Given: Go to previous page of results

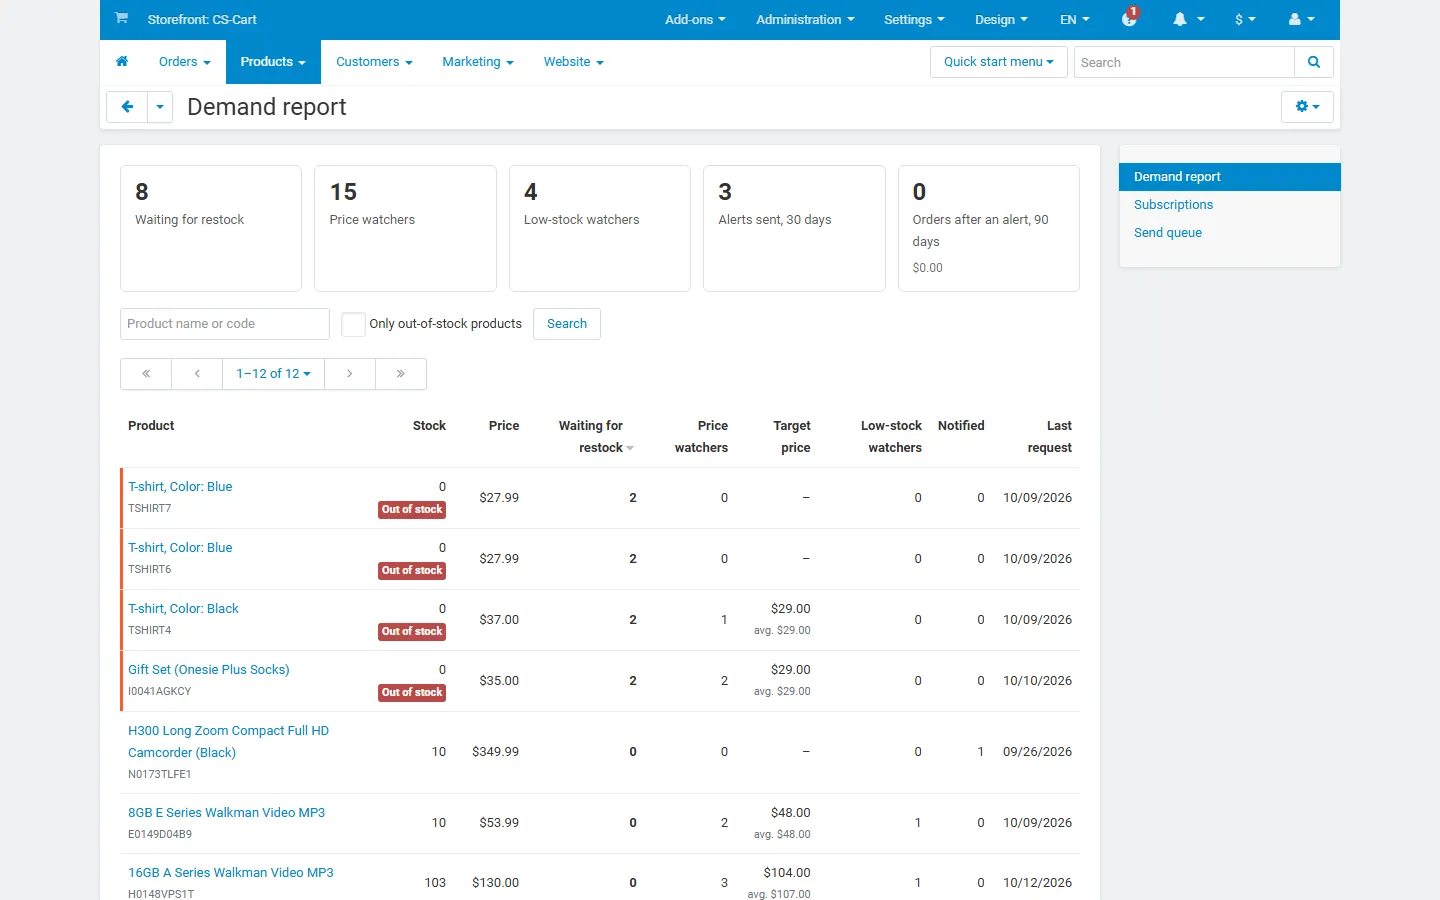Looking at the screenshot, I should pos(197,374).
